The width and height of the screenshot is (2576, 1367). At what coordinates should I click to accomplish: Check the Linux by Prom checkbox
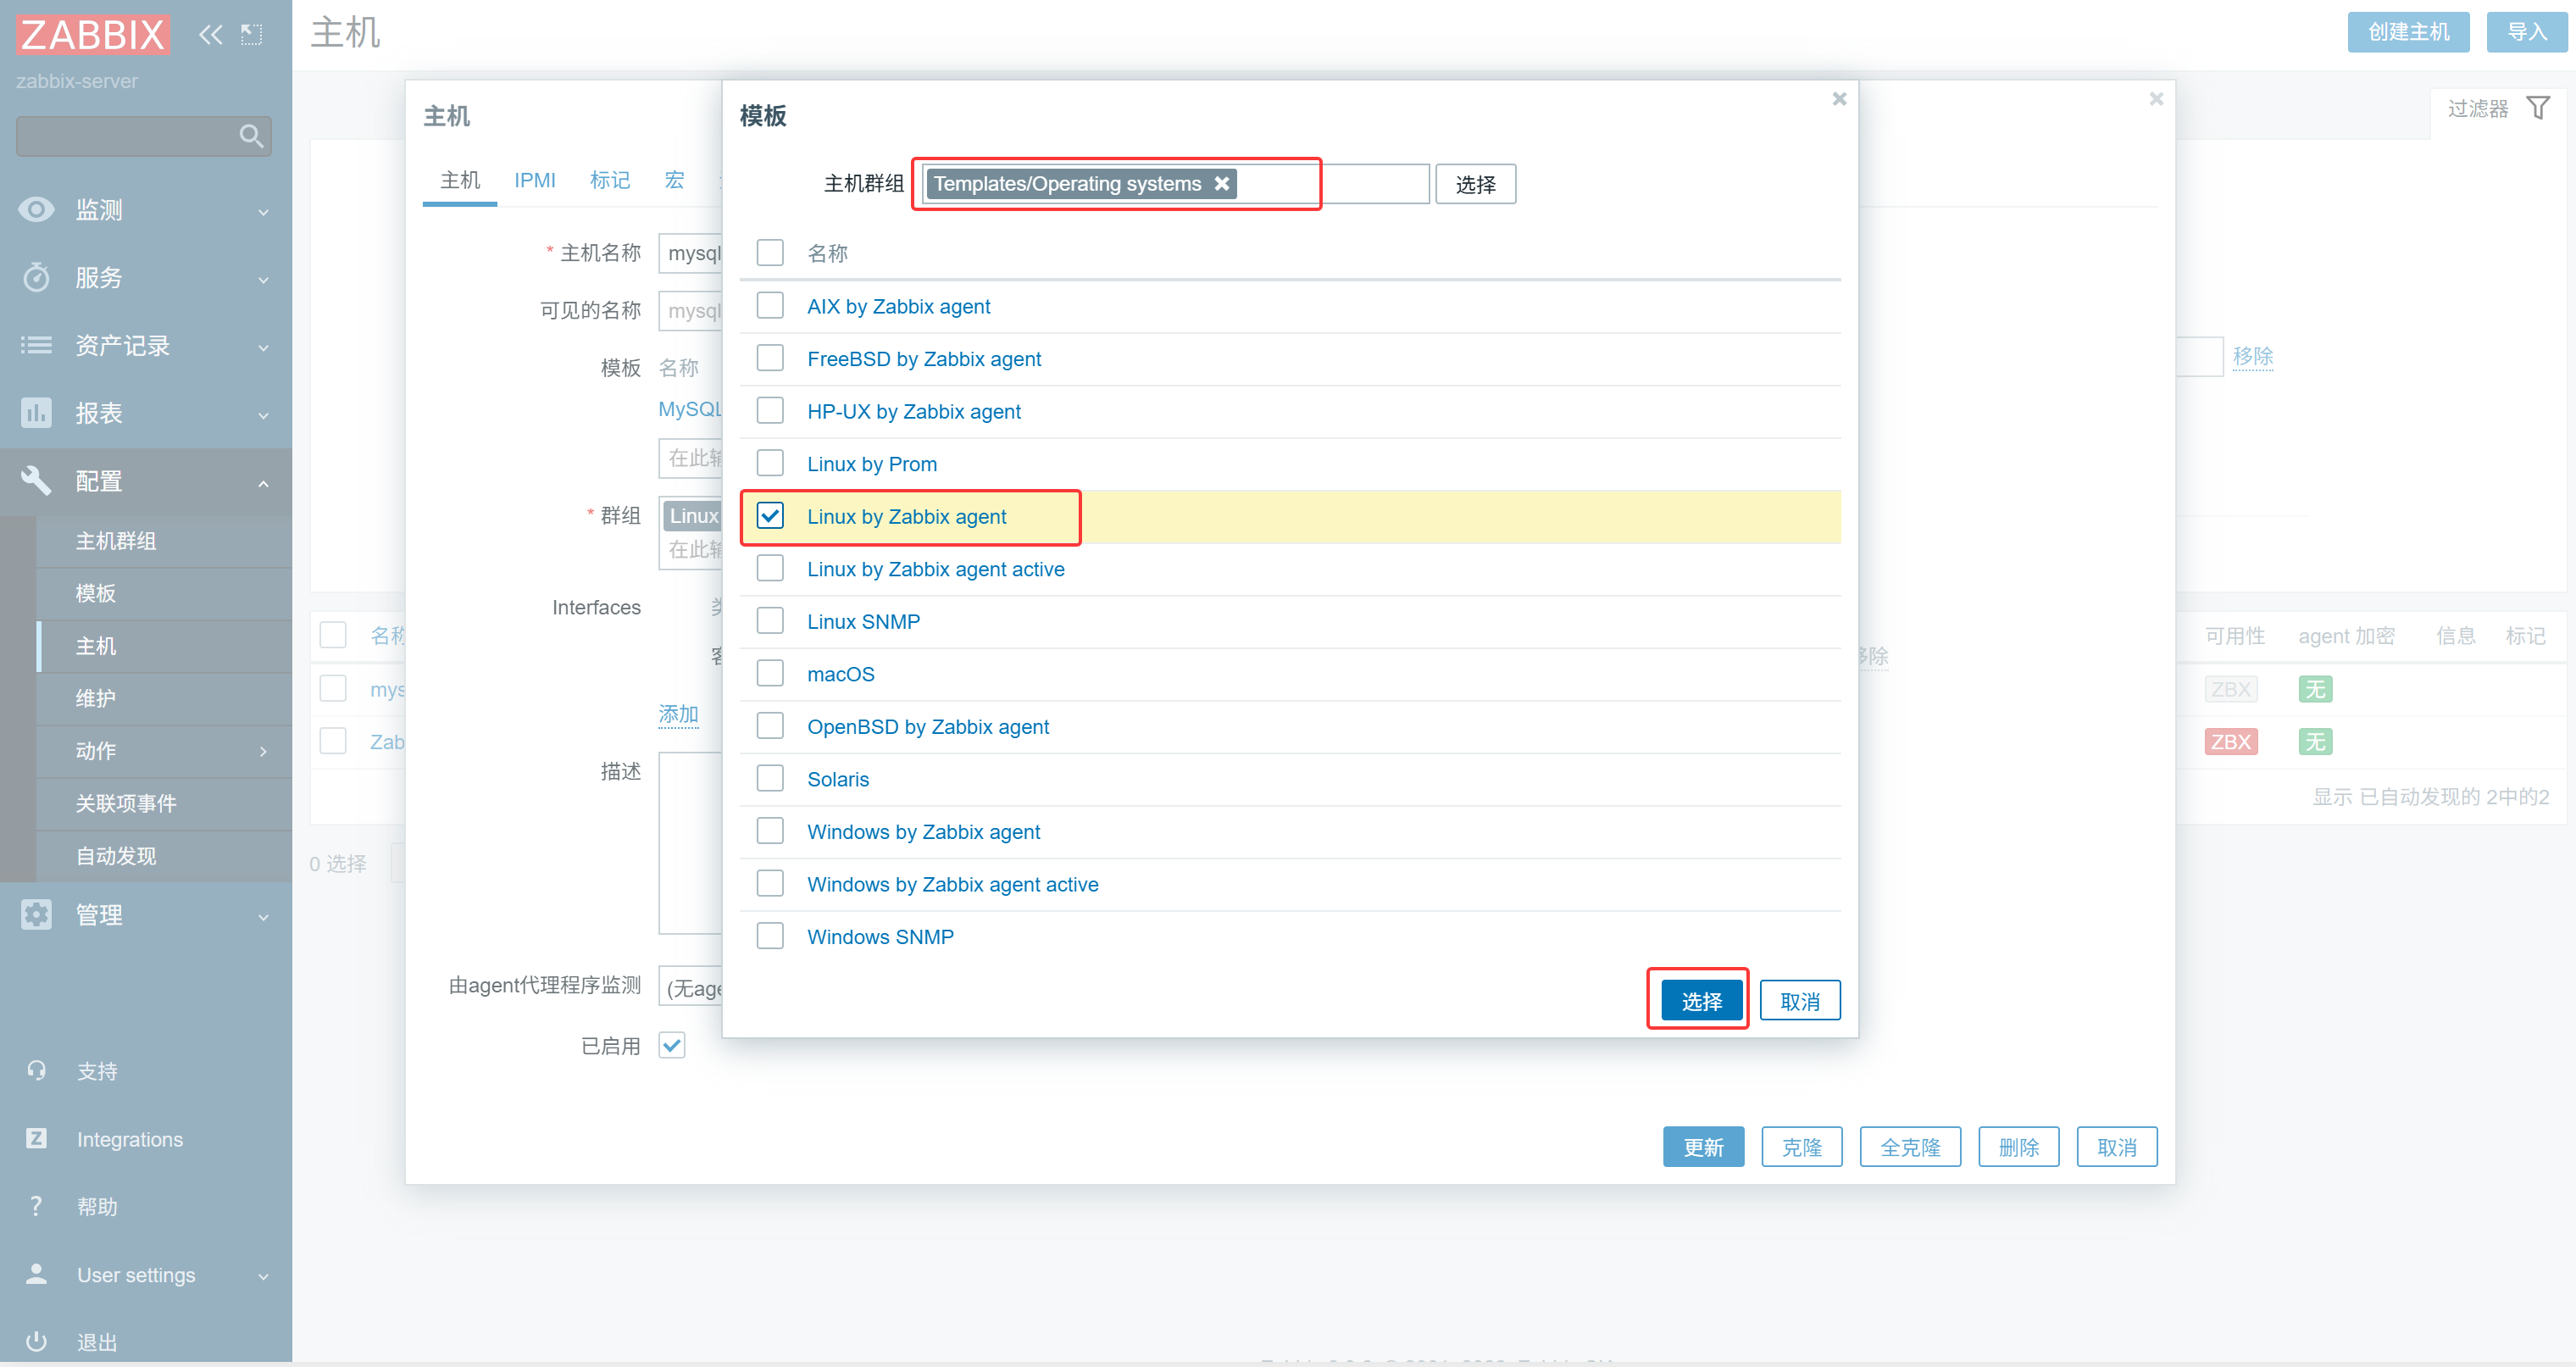click(x=770, y=463)
